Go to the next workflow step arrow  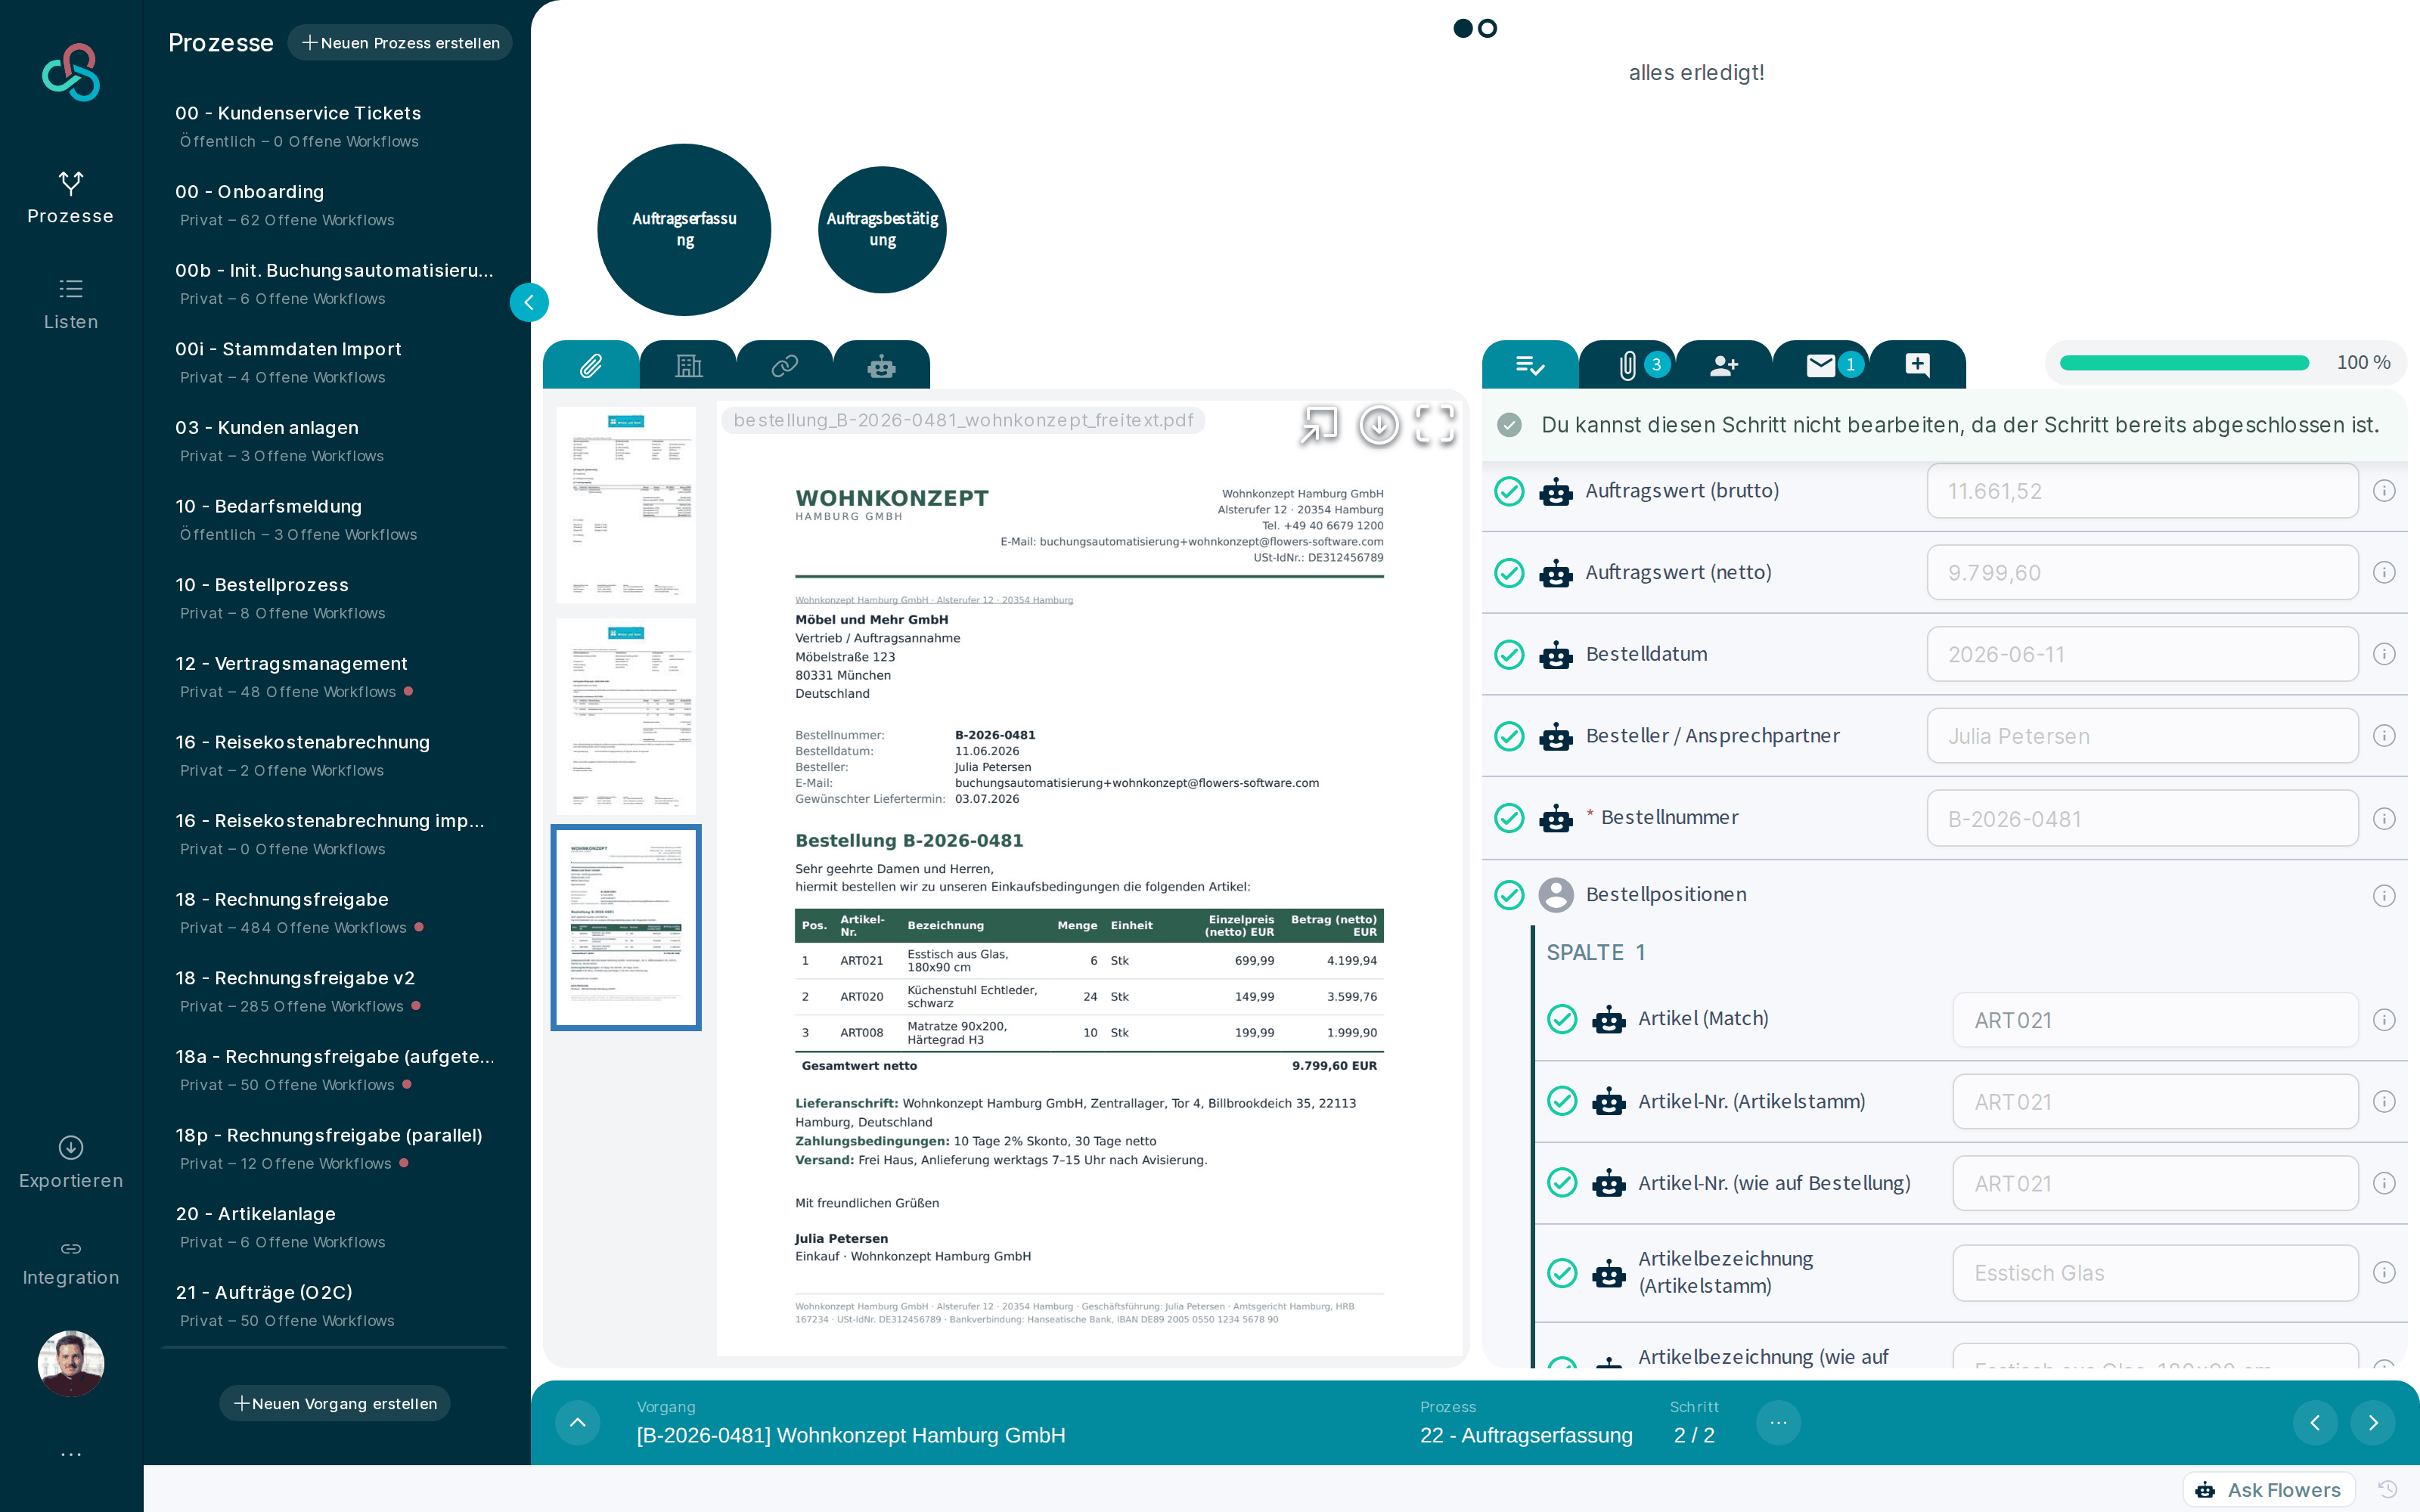pos(2373,1422)
